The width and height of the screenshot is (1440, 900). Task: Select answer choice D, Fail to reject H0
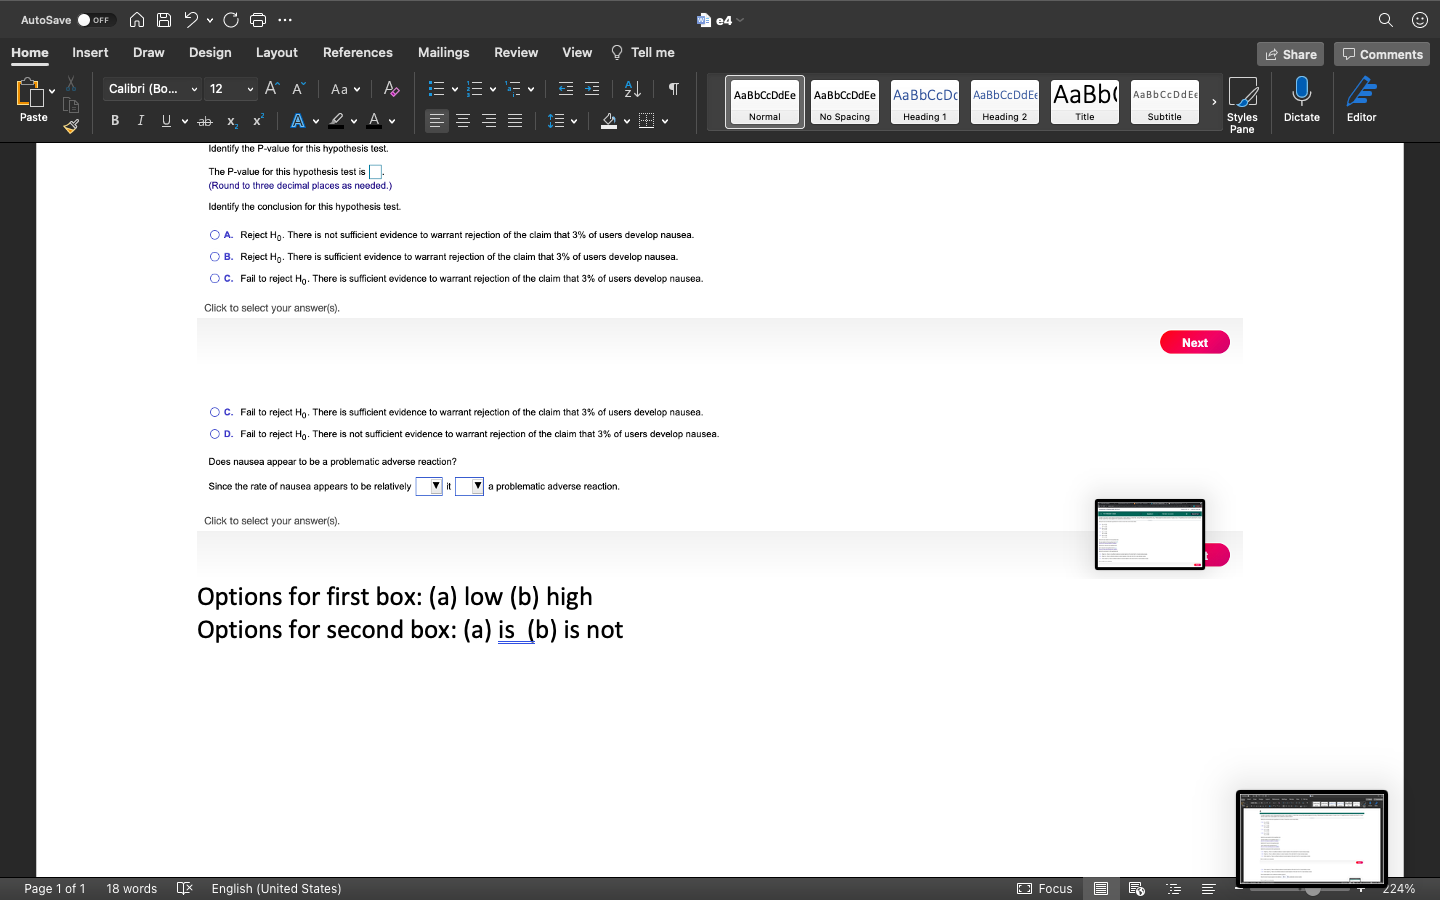tap(215, 433)
